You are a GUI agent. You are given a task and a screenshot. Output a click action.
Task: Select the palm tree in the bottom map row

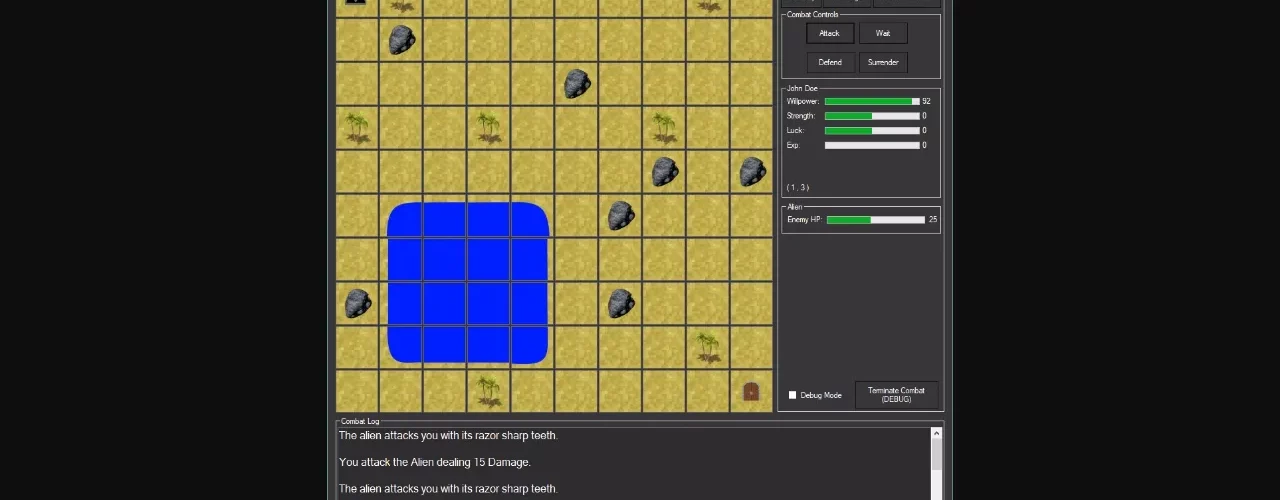[488, 390]
